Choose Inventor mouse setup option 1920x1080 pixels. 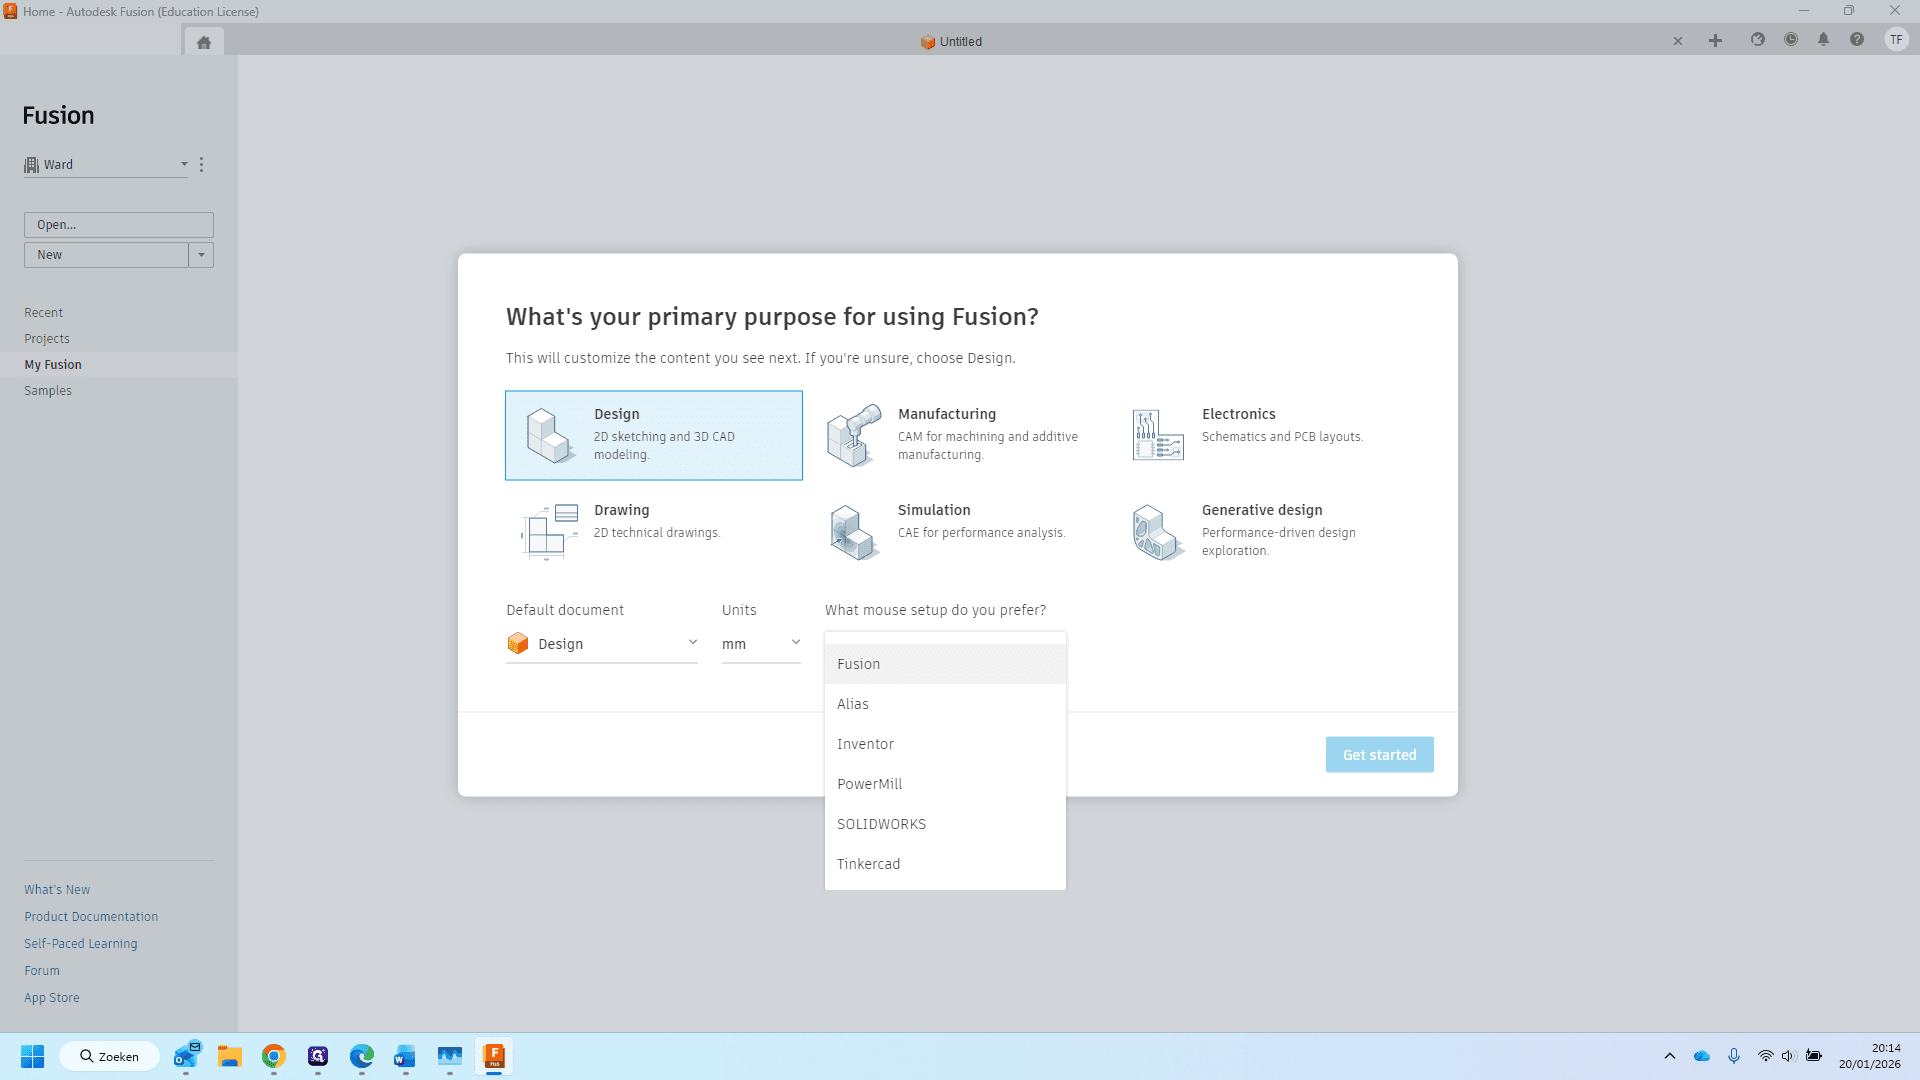pos(945,744)
